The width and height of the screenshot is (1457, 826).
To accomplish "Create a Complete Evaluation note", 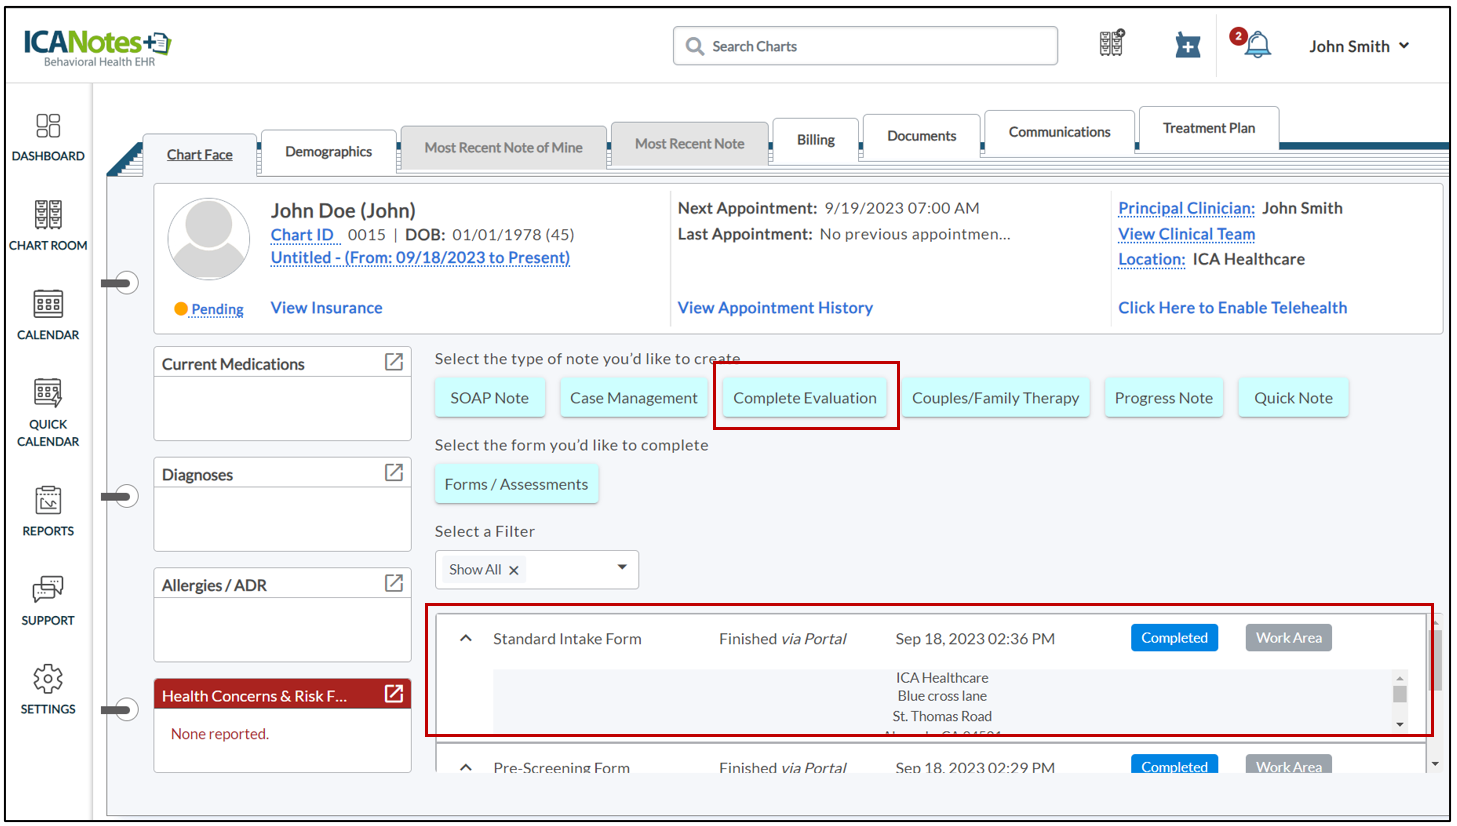I will (x=805, y=397).
